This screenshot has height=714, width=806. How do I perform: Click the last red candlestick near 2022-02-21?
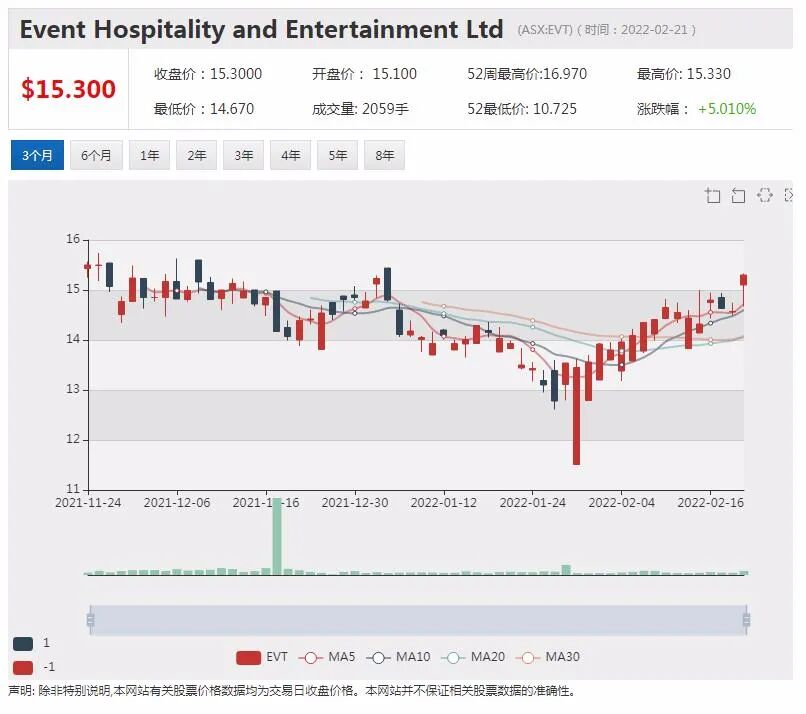(x=743, y=280)
